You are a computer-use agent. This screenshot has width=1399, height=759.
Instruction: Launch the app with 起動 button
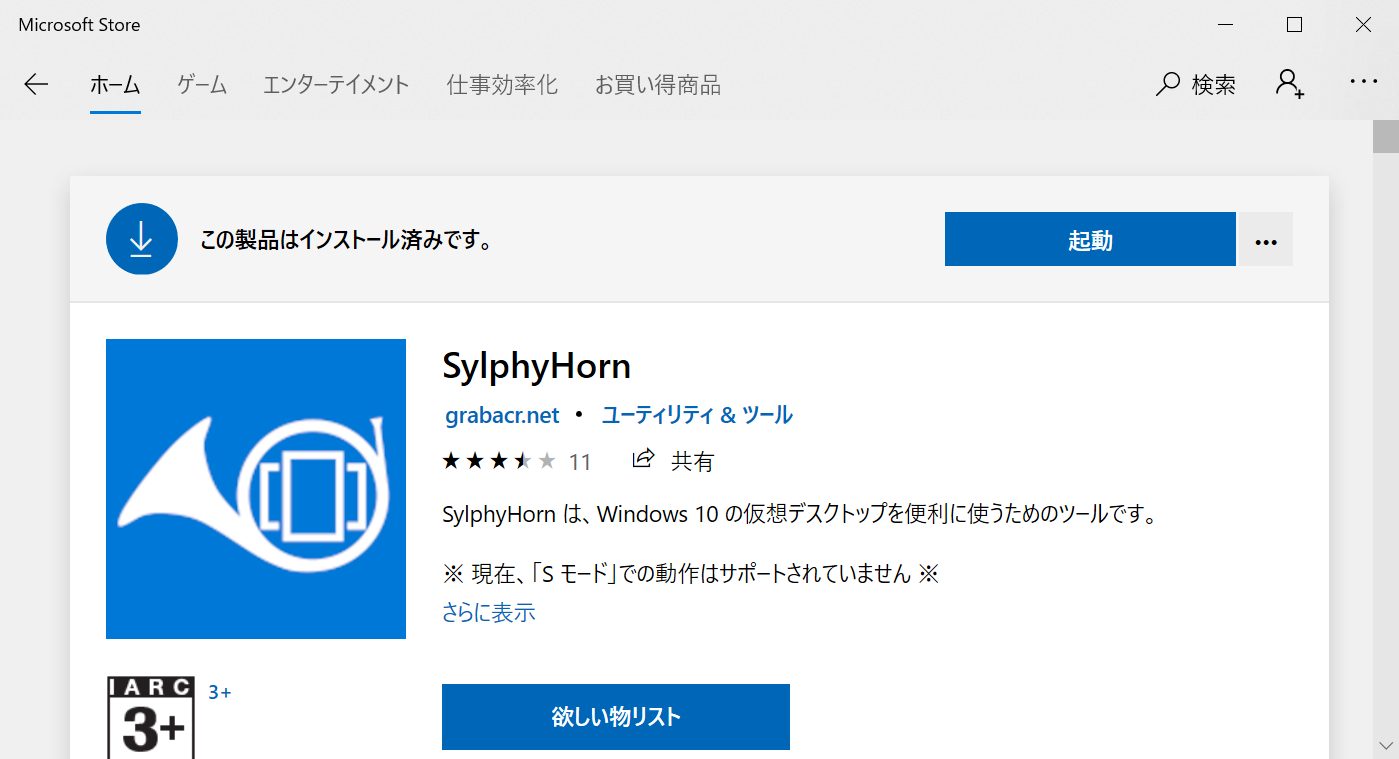1090,240
